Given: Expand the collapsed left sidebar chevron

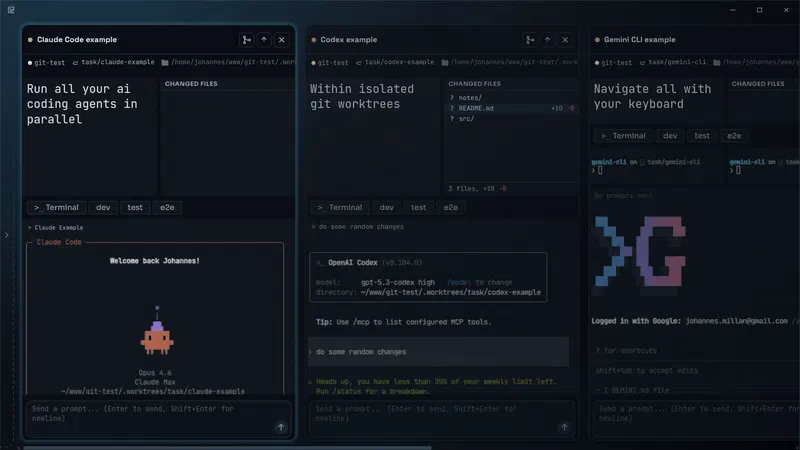Looking at the screenshot, I should (7, 235).
